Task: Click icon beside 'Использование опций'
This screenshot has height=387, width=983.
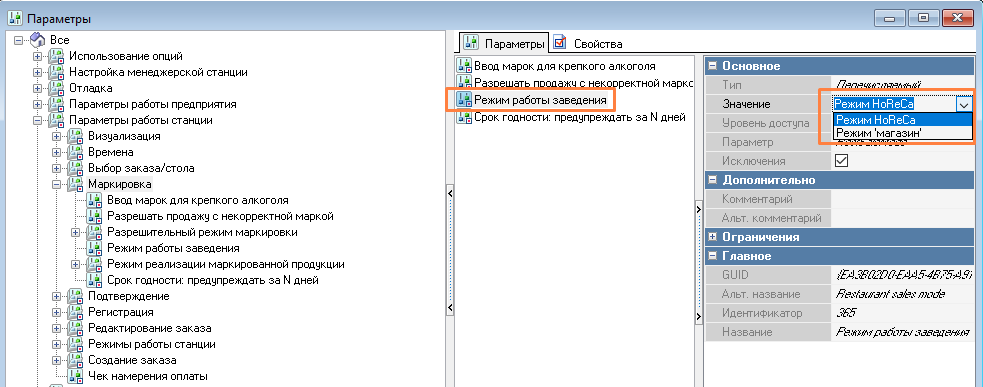Action: [x=57, y=56]
